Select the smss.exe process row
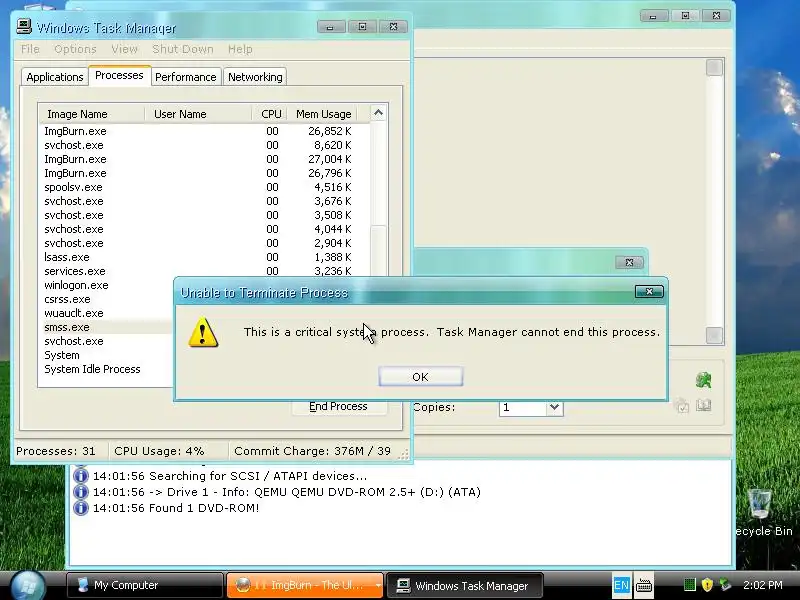This screenshot has height=600, width=800. click(x=106, y=327)
